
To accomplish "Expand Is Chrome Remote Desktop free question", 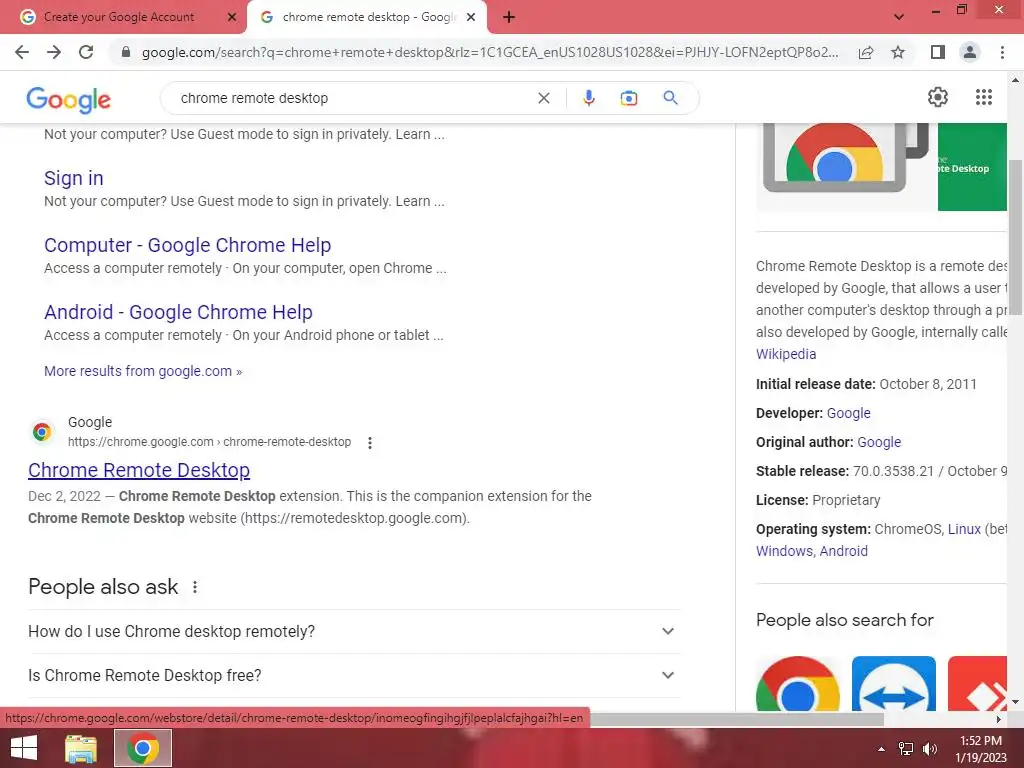I will click(x=354, y=675).
